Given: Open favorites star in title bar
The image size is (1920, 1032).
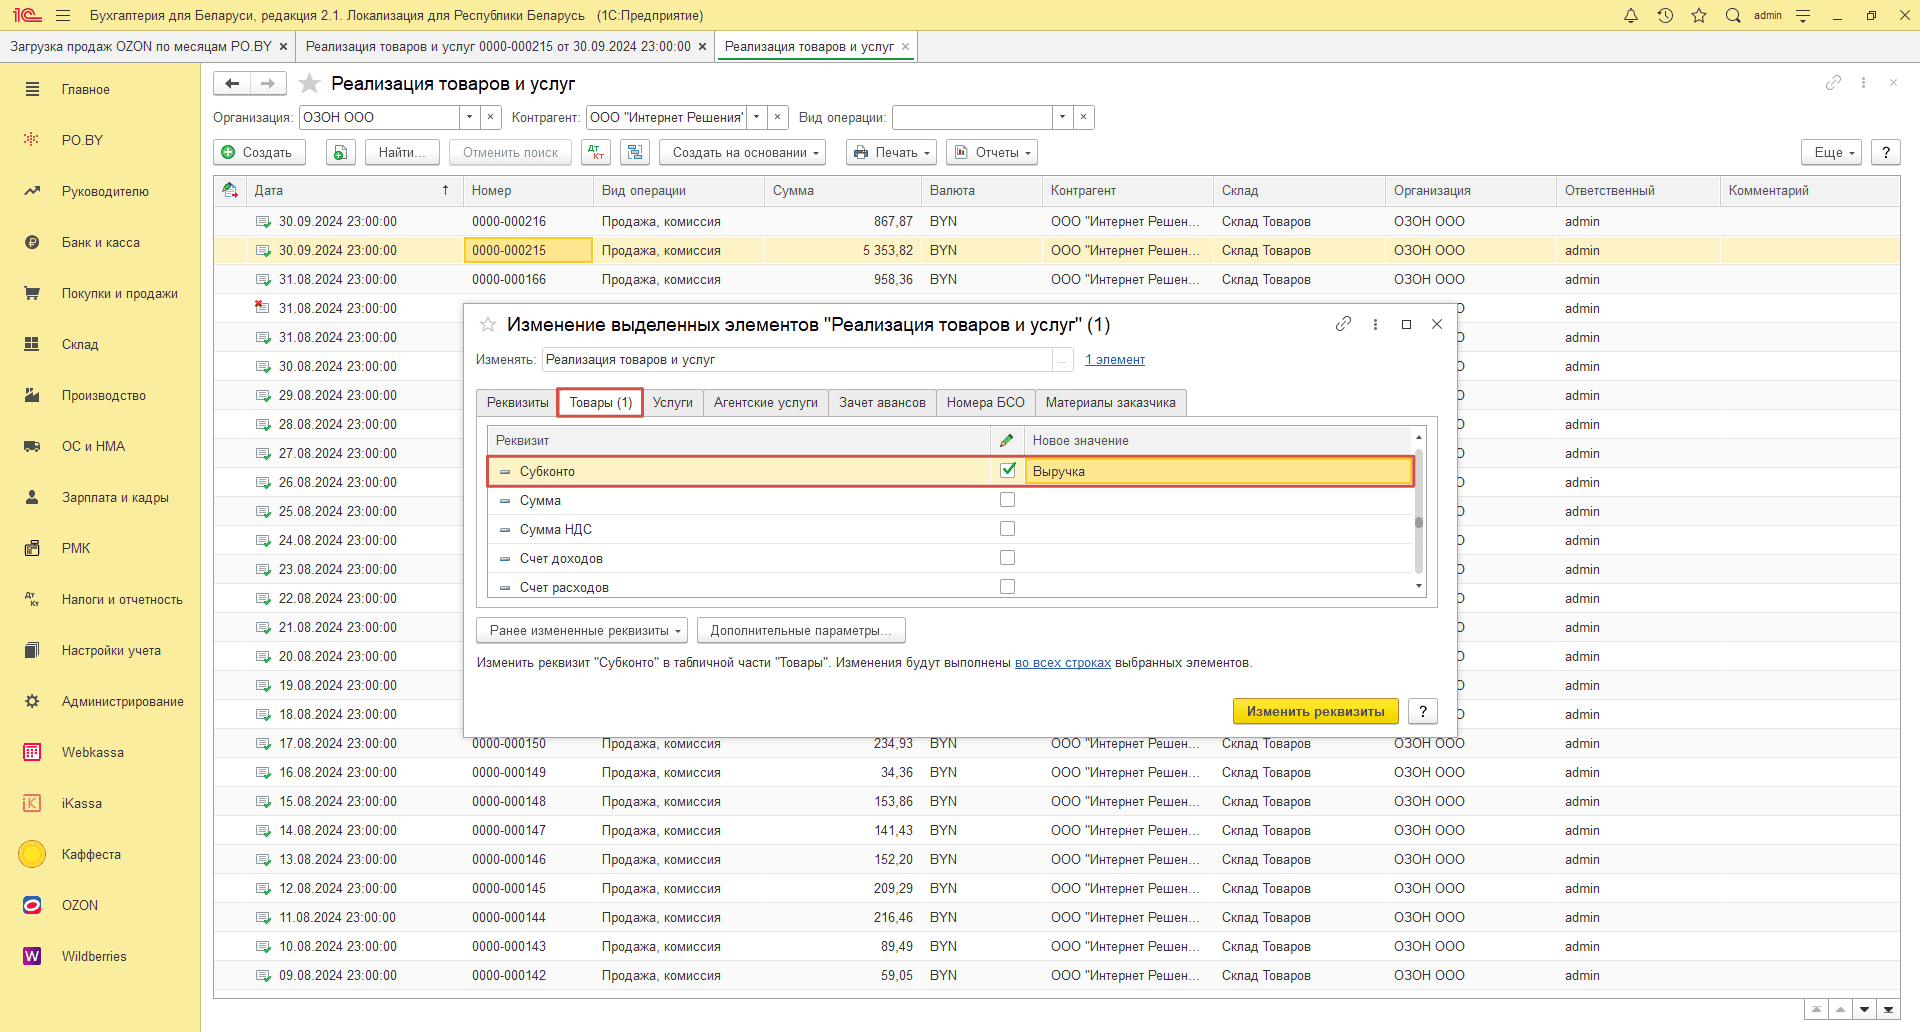Looking at the screenshot, I should (1699, 15).
